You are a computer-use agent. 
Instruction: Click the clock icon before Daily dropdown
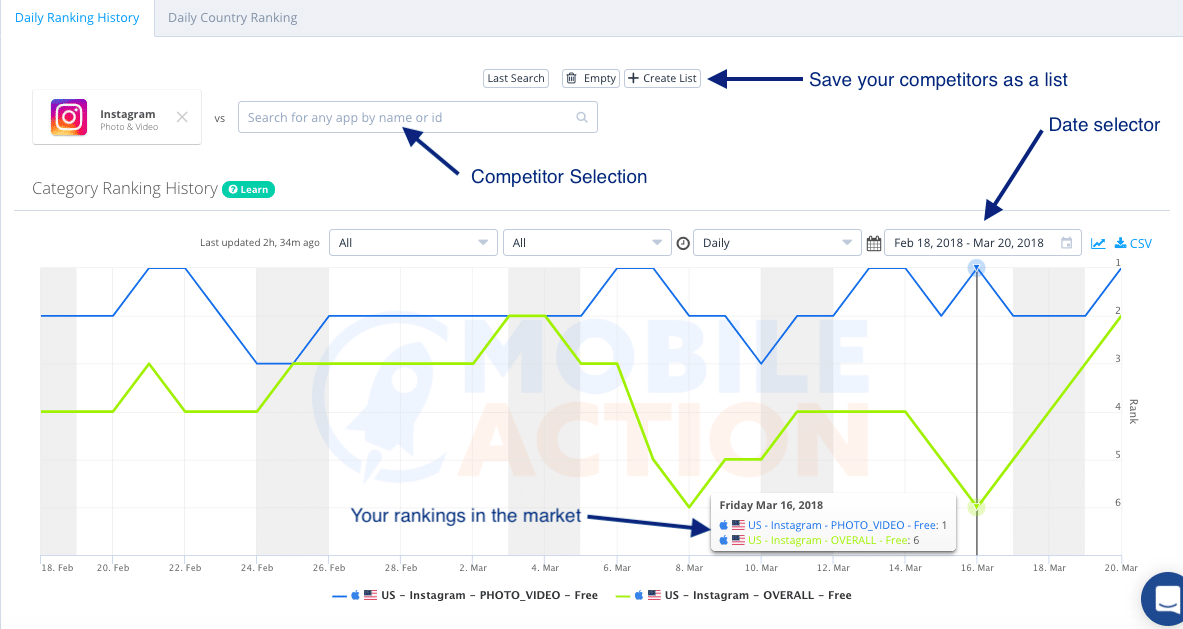click(x=684, y=244)
